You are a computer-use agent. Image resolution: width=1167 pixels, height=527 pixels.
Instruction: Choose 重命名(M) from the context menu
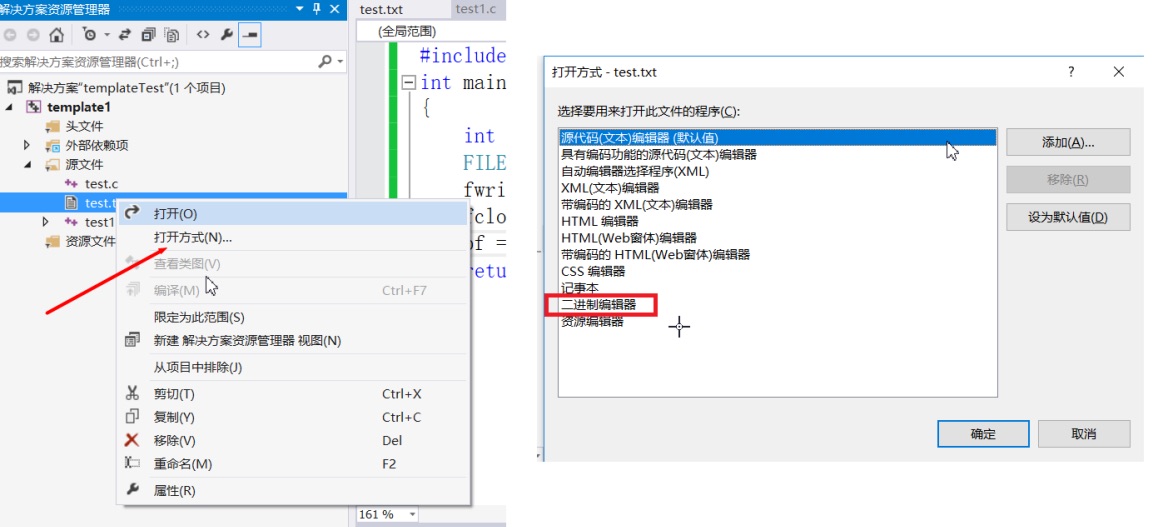[294, 464]
